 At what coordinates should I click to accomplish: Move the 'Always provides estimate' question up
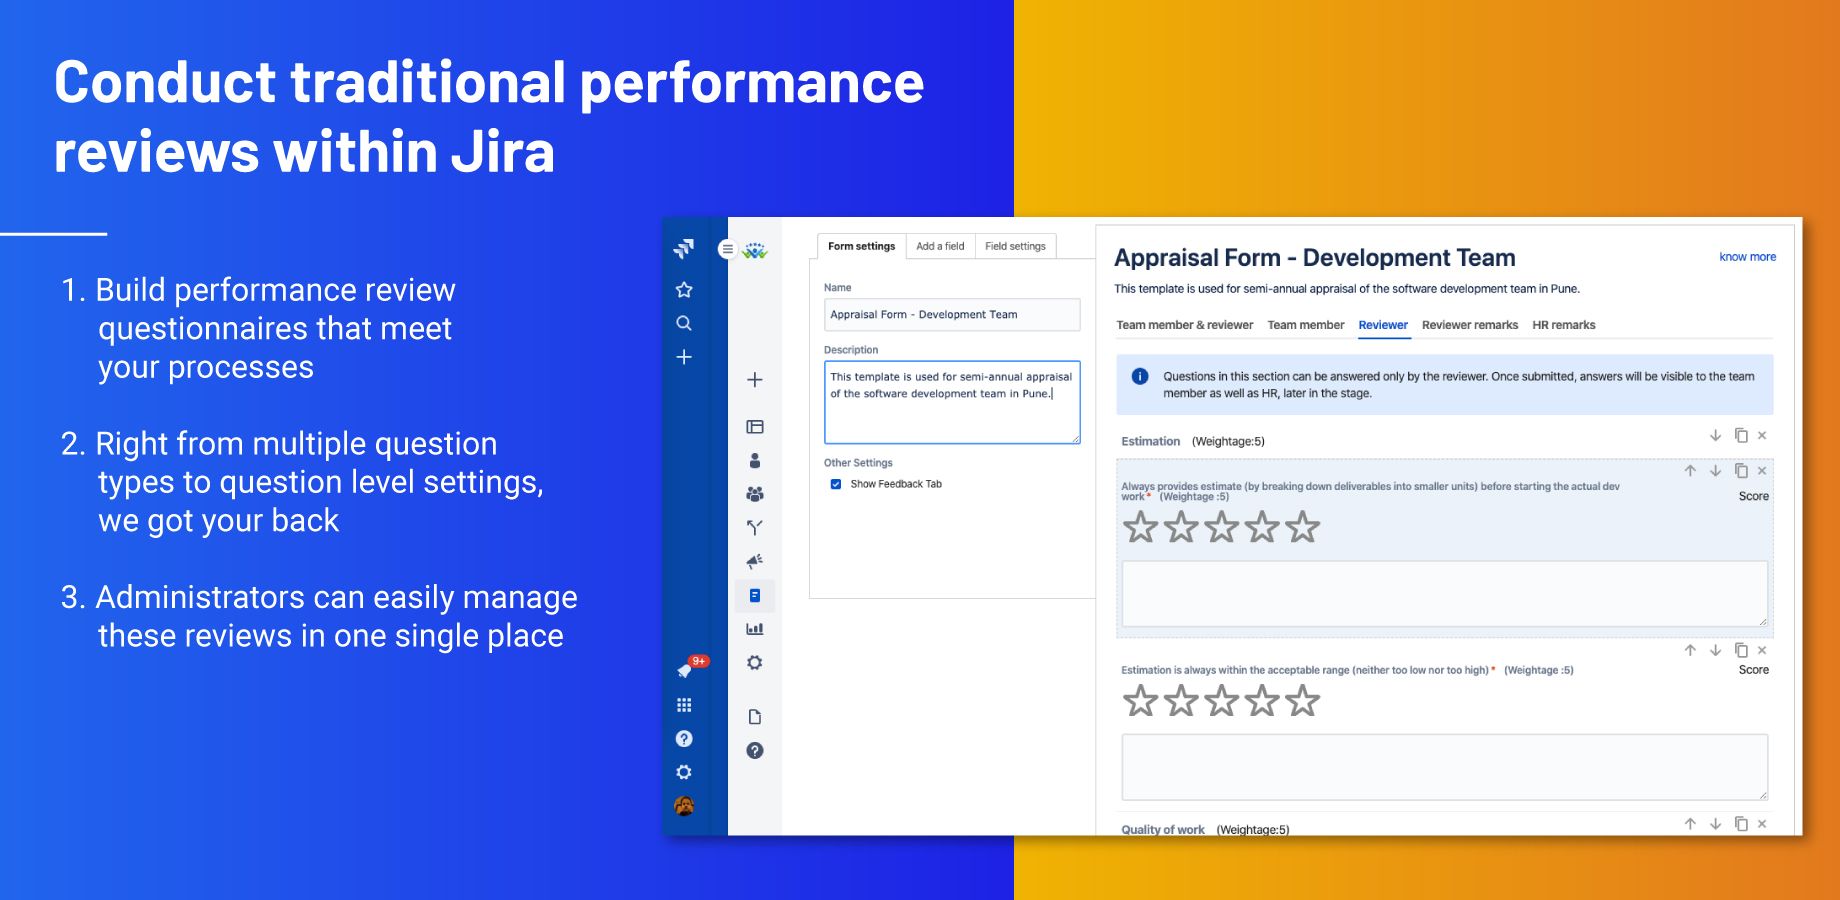1690,470
